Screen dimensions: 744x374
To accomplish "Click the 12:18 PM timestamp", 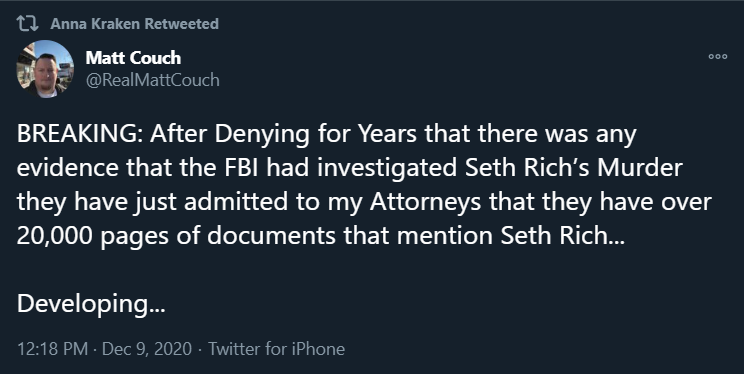I will coord(53,349).
